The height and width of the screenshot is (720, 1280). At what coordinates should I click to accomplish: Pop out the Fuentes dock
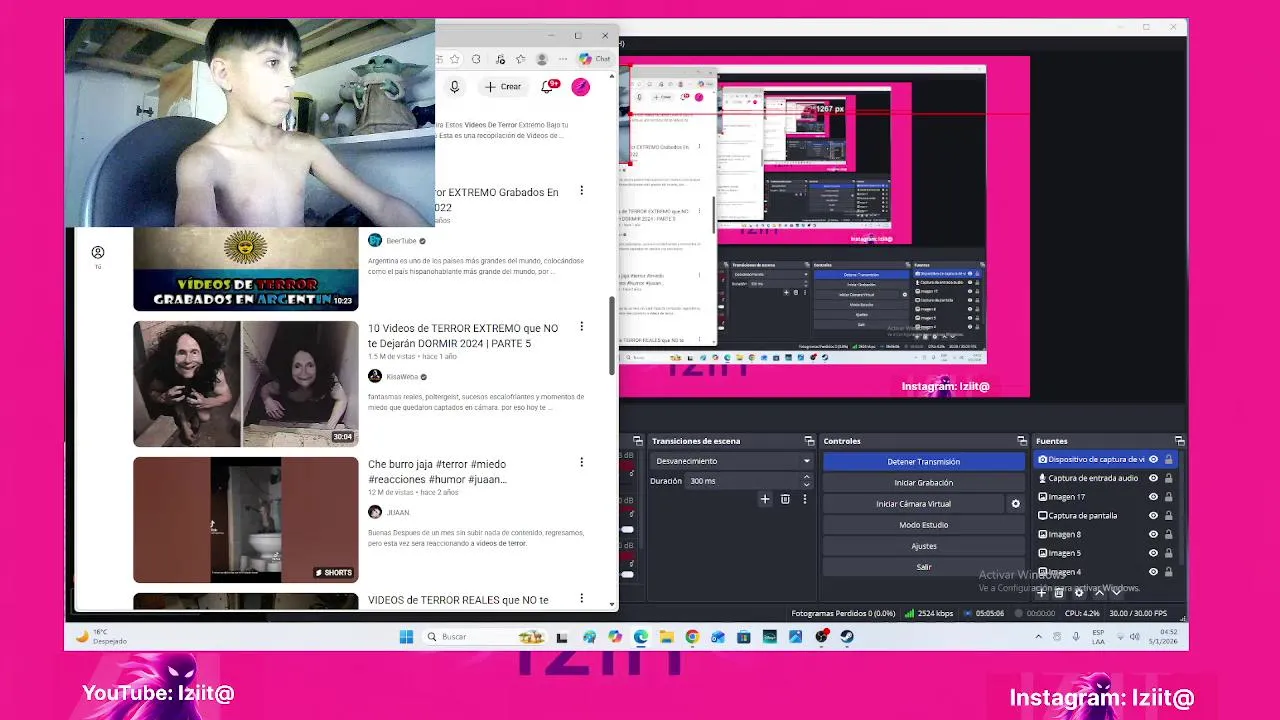(x=1179, y=441)
